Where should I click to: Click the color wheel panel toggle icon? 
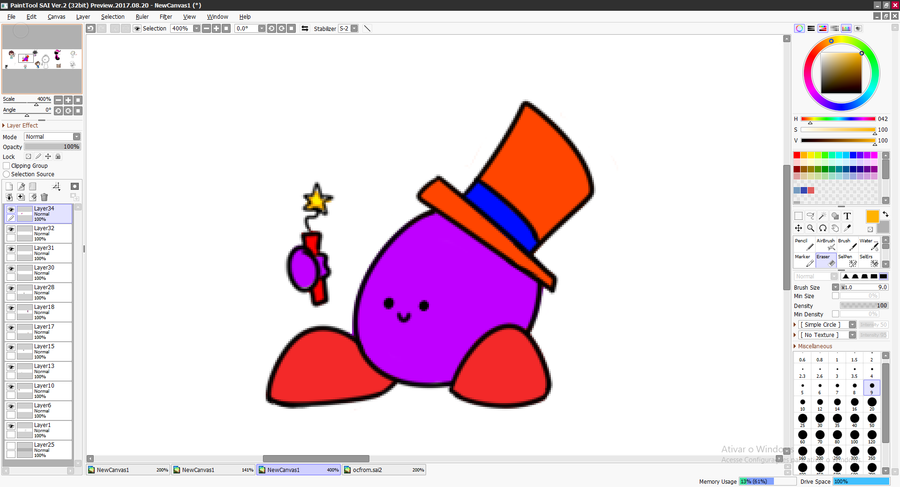tap(799, 28)
